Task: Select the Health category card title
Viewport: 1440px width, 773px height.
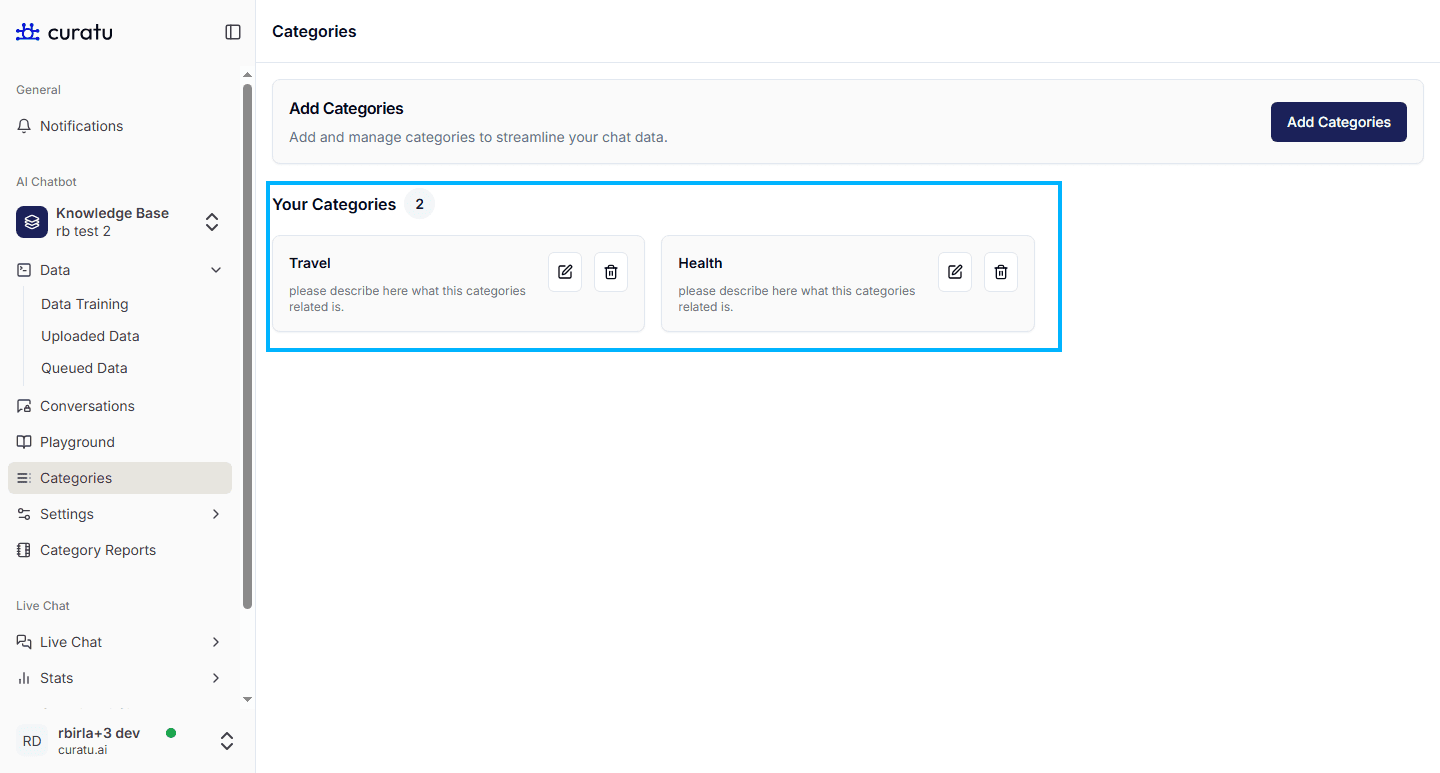Action: tap(700, 263)
